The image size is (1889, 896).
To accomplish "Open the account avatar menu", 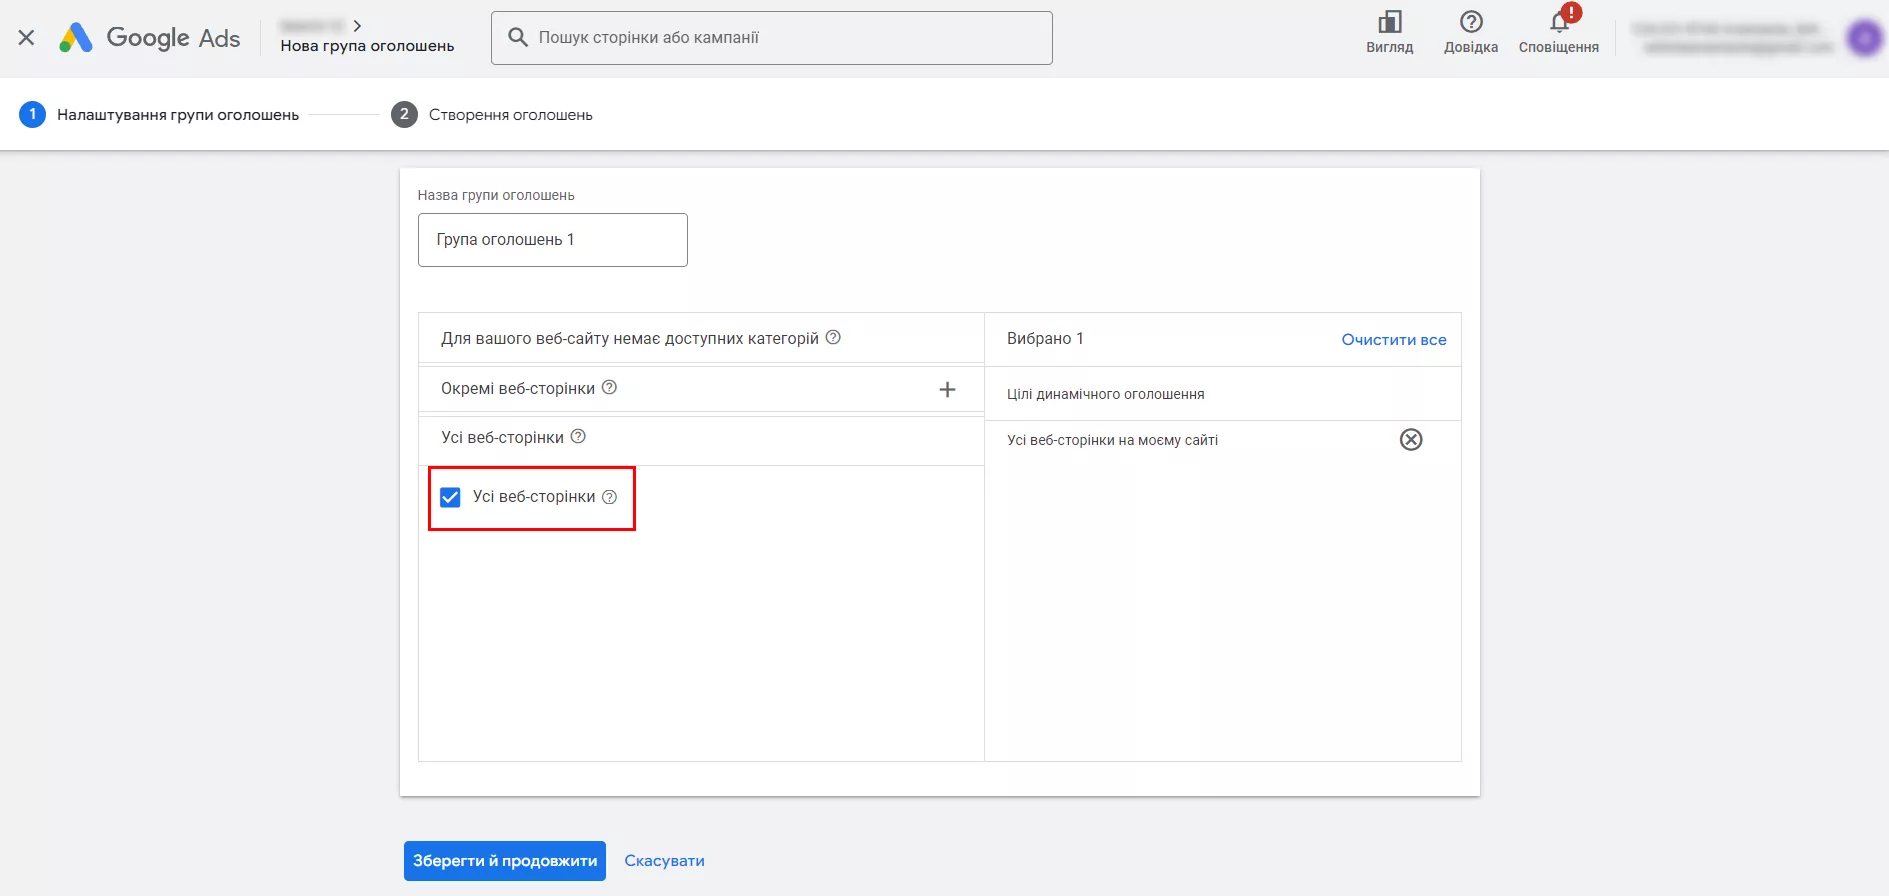I will click(x=1864, y=38).
